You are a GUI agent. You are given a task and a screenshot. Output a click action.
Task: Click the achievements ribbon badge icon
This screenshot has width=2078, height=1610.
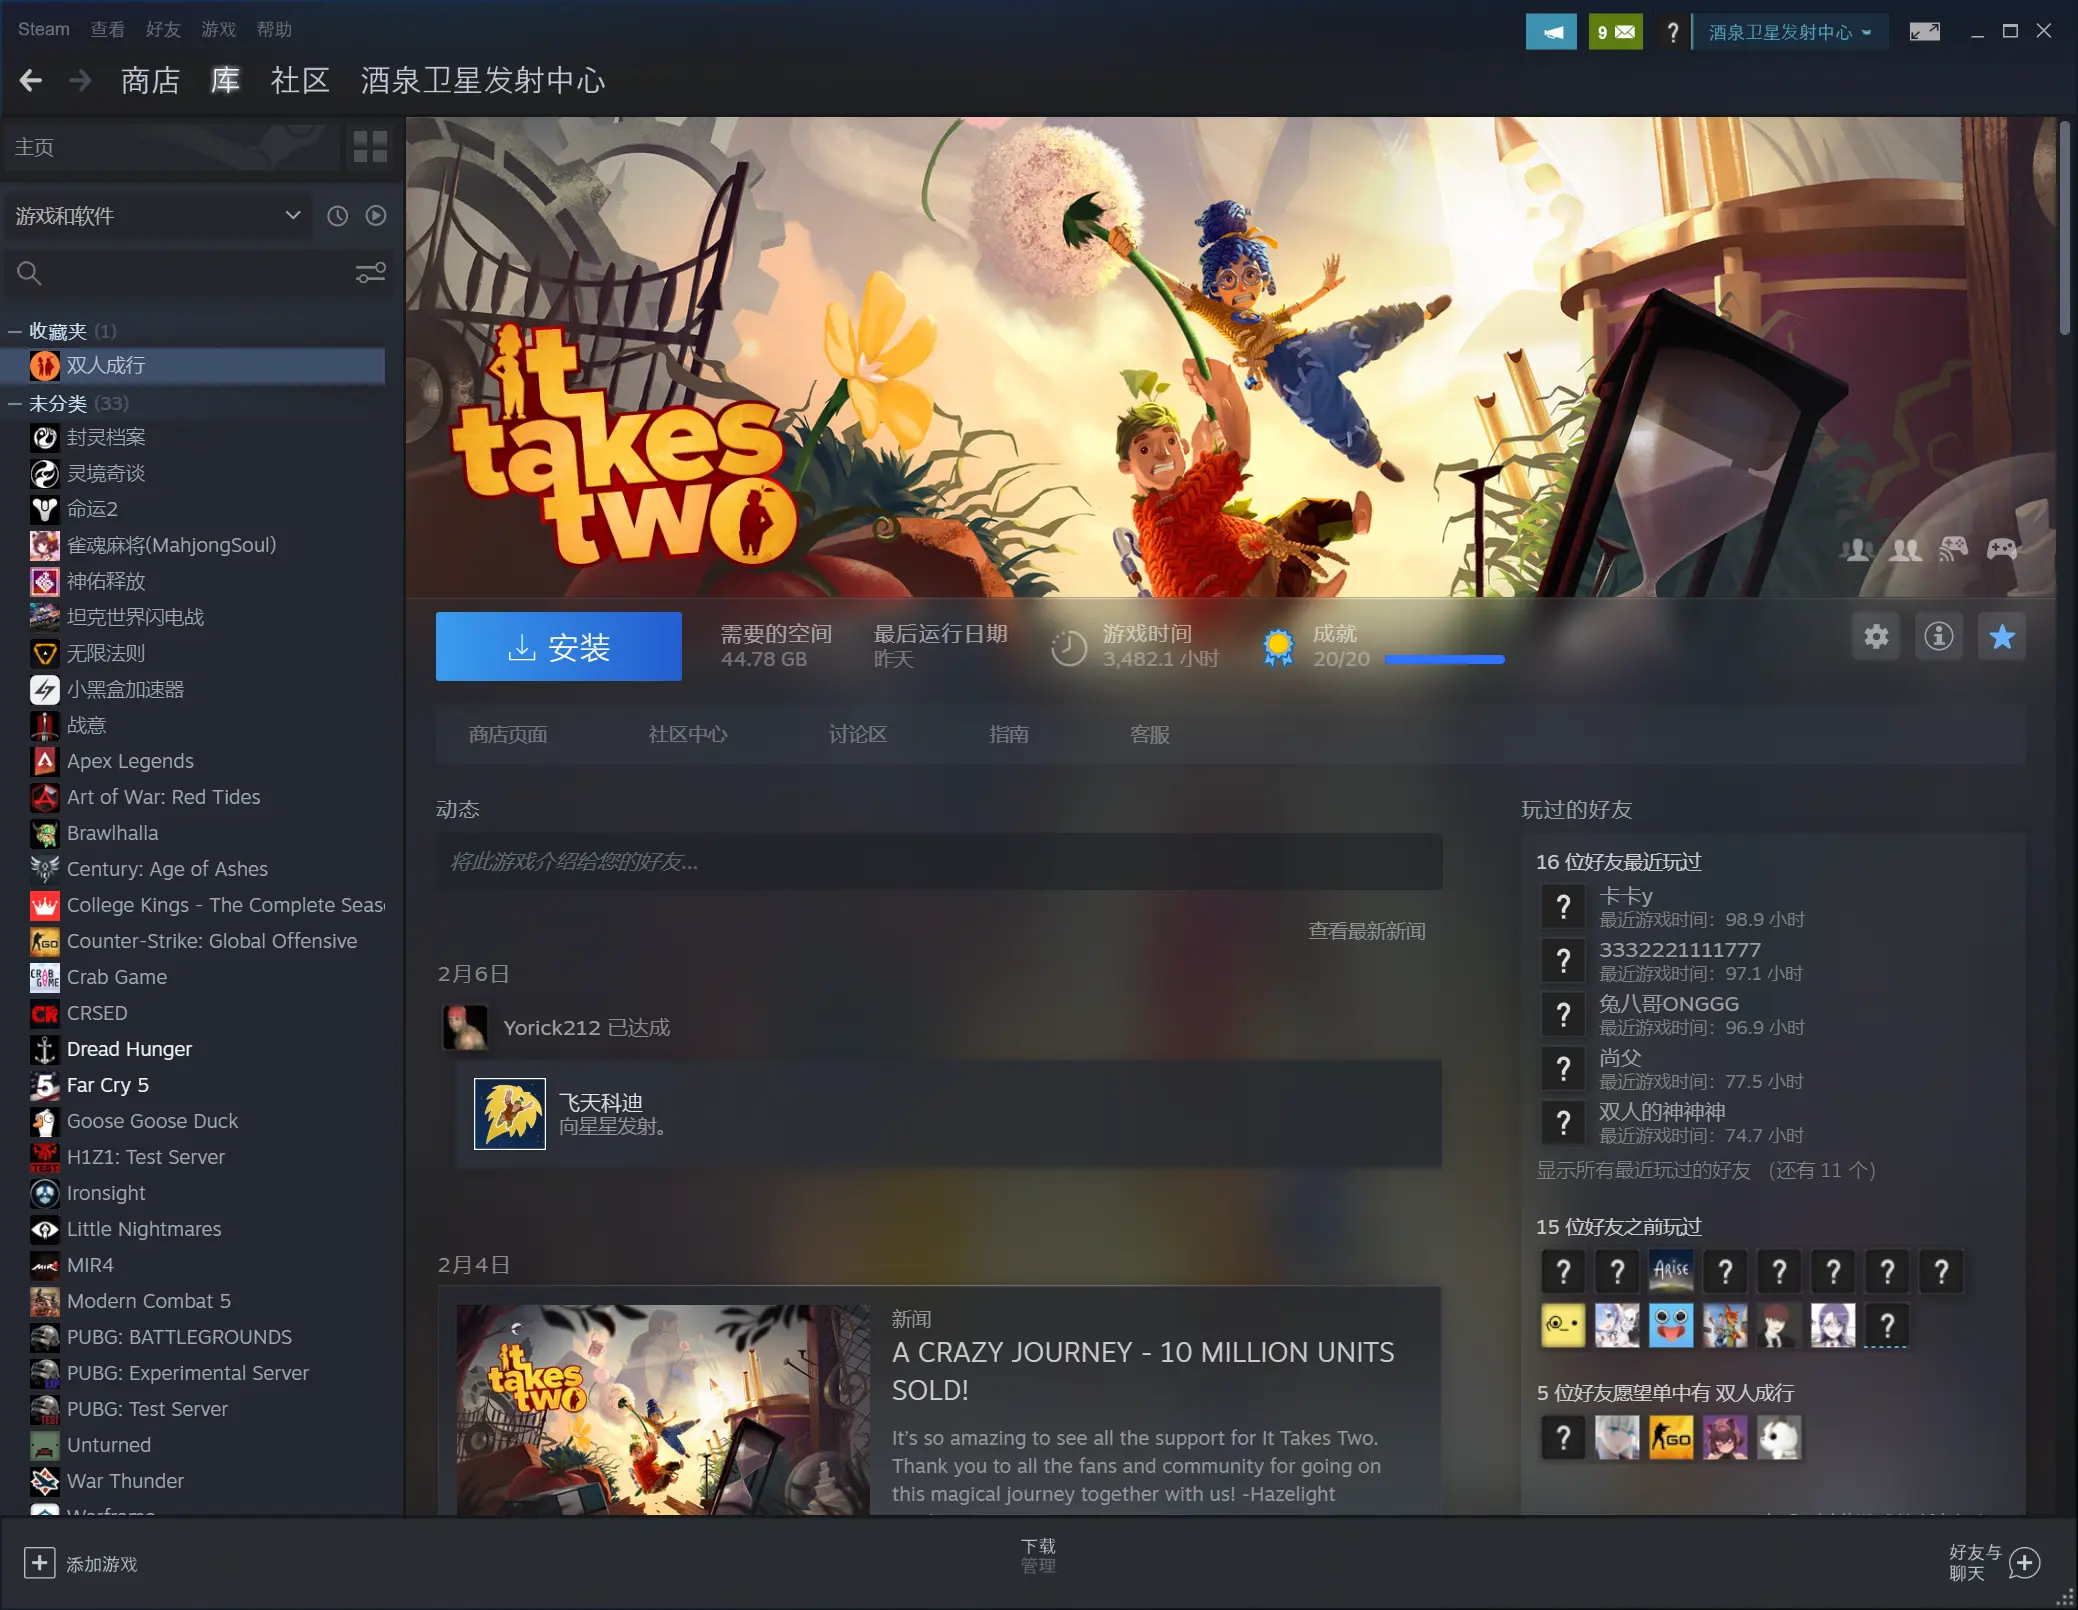[1278, 647]
